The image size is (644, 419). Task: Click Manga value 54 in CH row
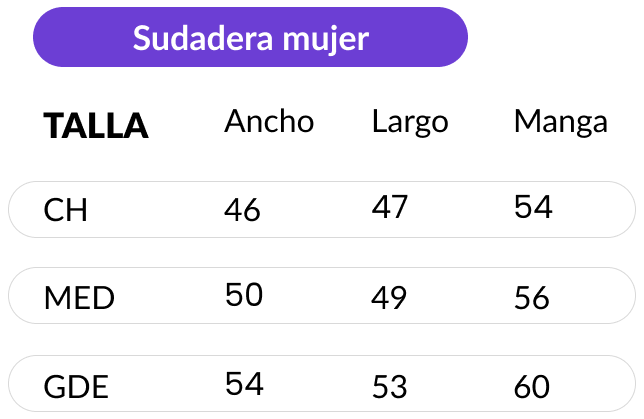click(533, 207)
